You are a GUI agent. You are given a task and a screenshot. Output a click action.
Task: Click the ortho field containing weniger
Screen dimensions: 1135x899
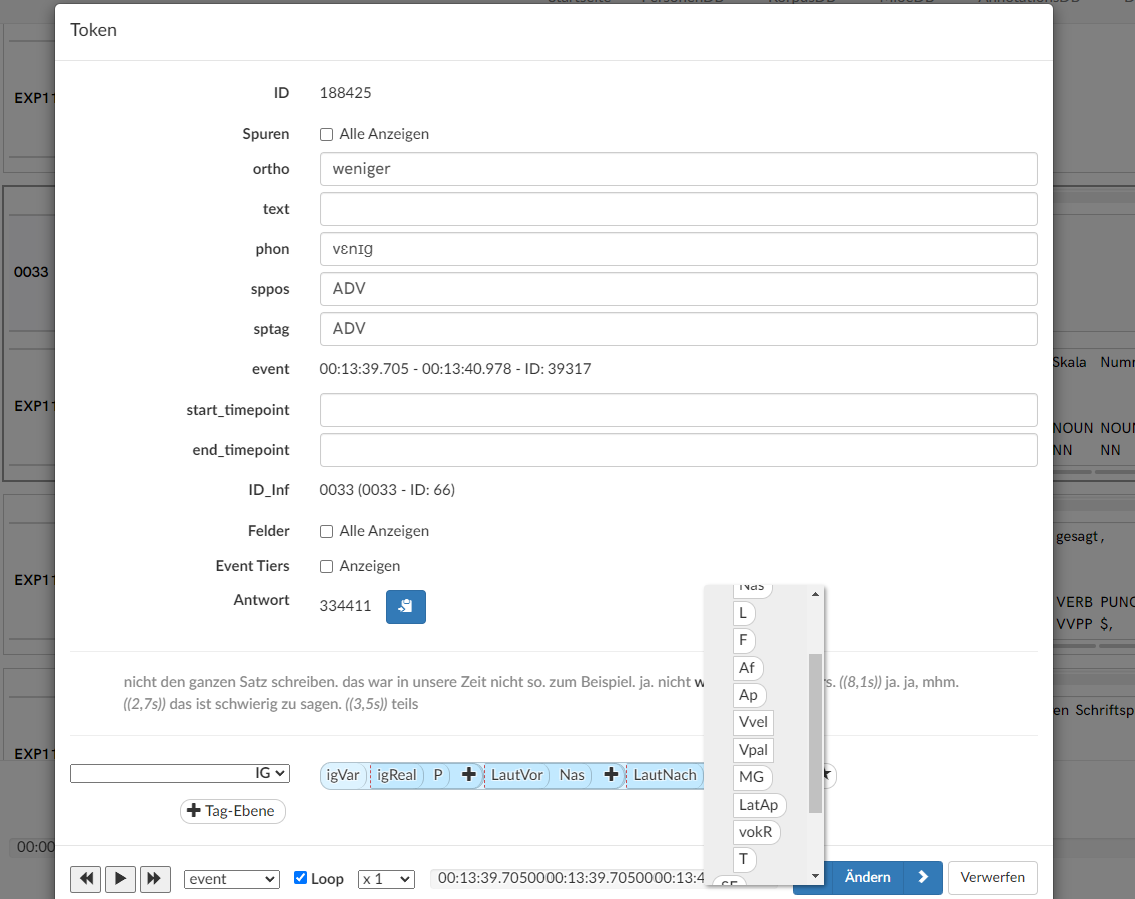click(x=678, y=169)
